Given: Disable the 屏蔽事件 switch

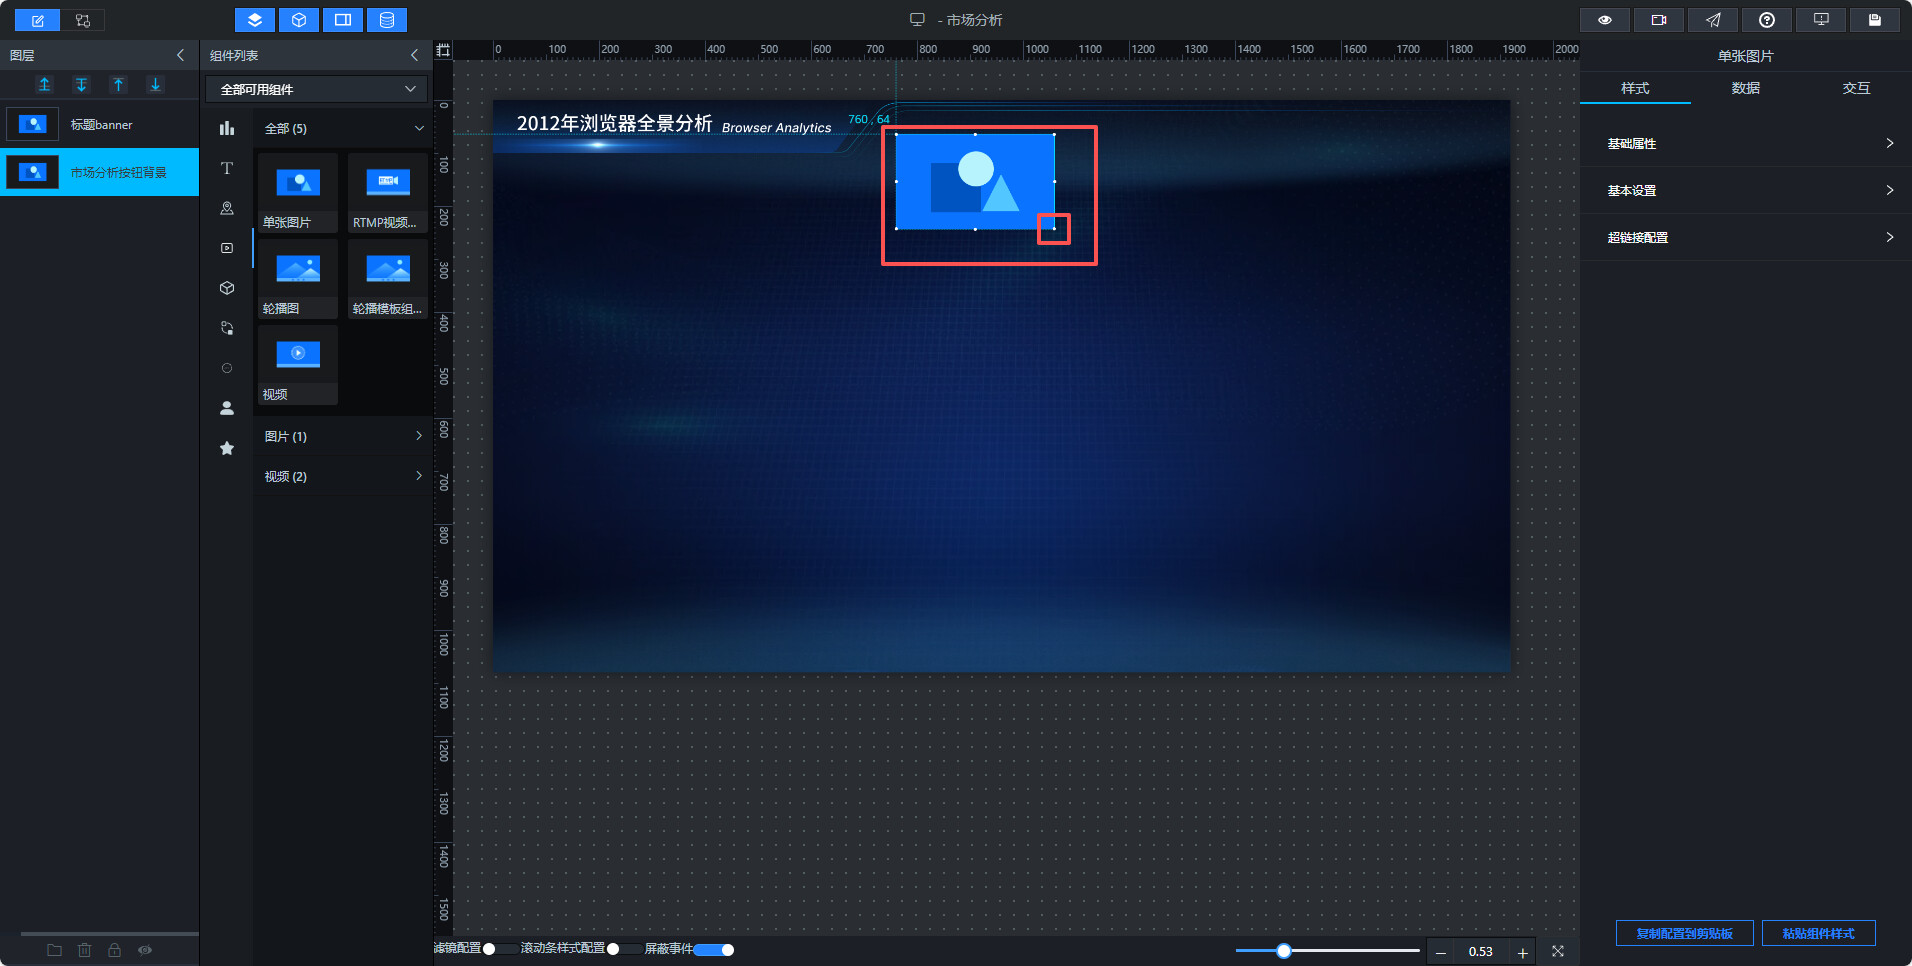Looking at the screenshot, I should coord(715,949).
